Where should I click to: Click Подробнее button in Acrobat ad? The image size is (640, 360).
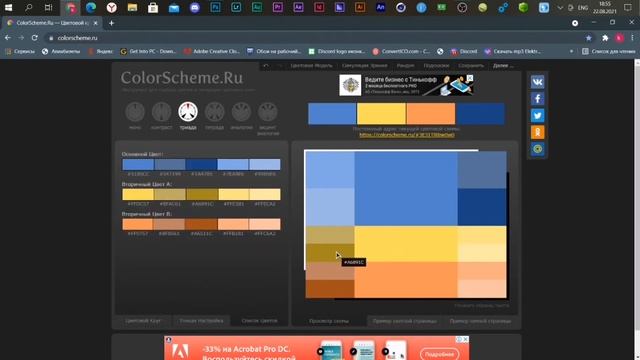coord(439,354)
